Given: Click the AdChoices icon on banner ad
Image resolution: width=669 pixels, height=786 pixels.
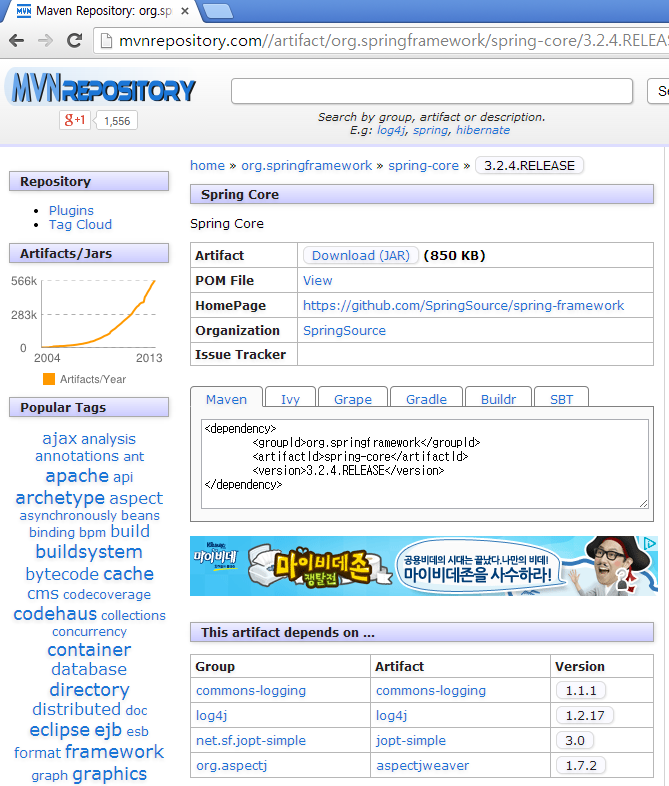Looking at the screenshot, I should 650,545.
